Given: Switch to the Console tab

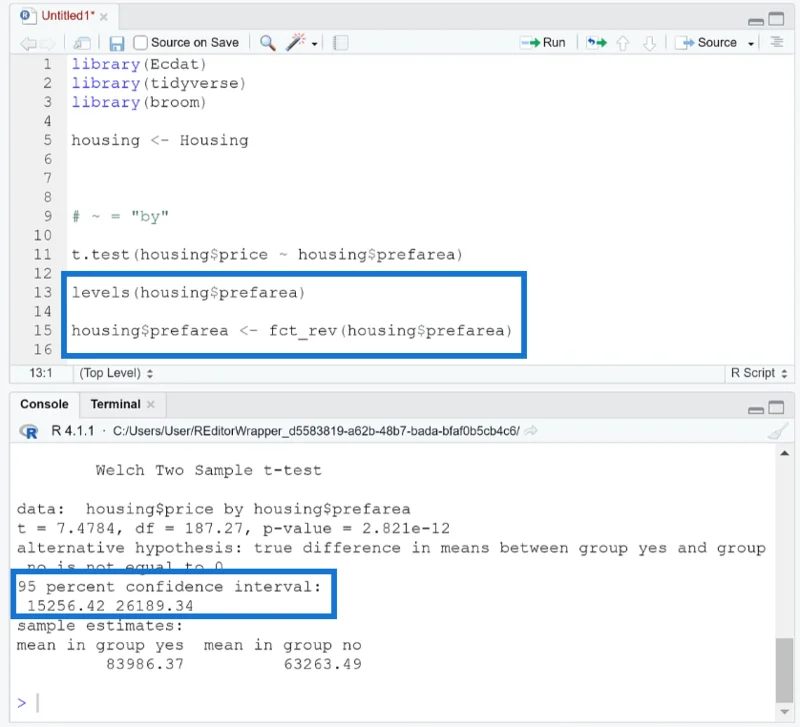Looking at the screenshot, I should coord(44,405).
